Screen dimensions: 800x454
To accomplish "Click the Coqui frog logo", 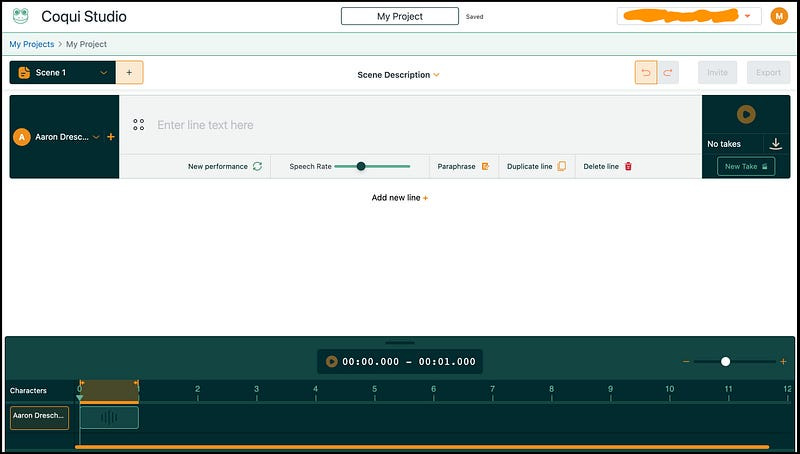I will (x=21, y=16).
